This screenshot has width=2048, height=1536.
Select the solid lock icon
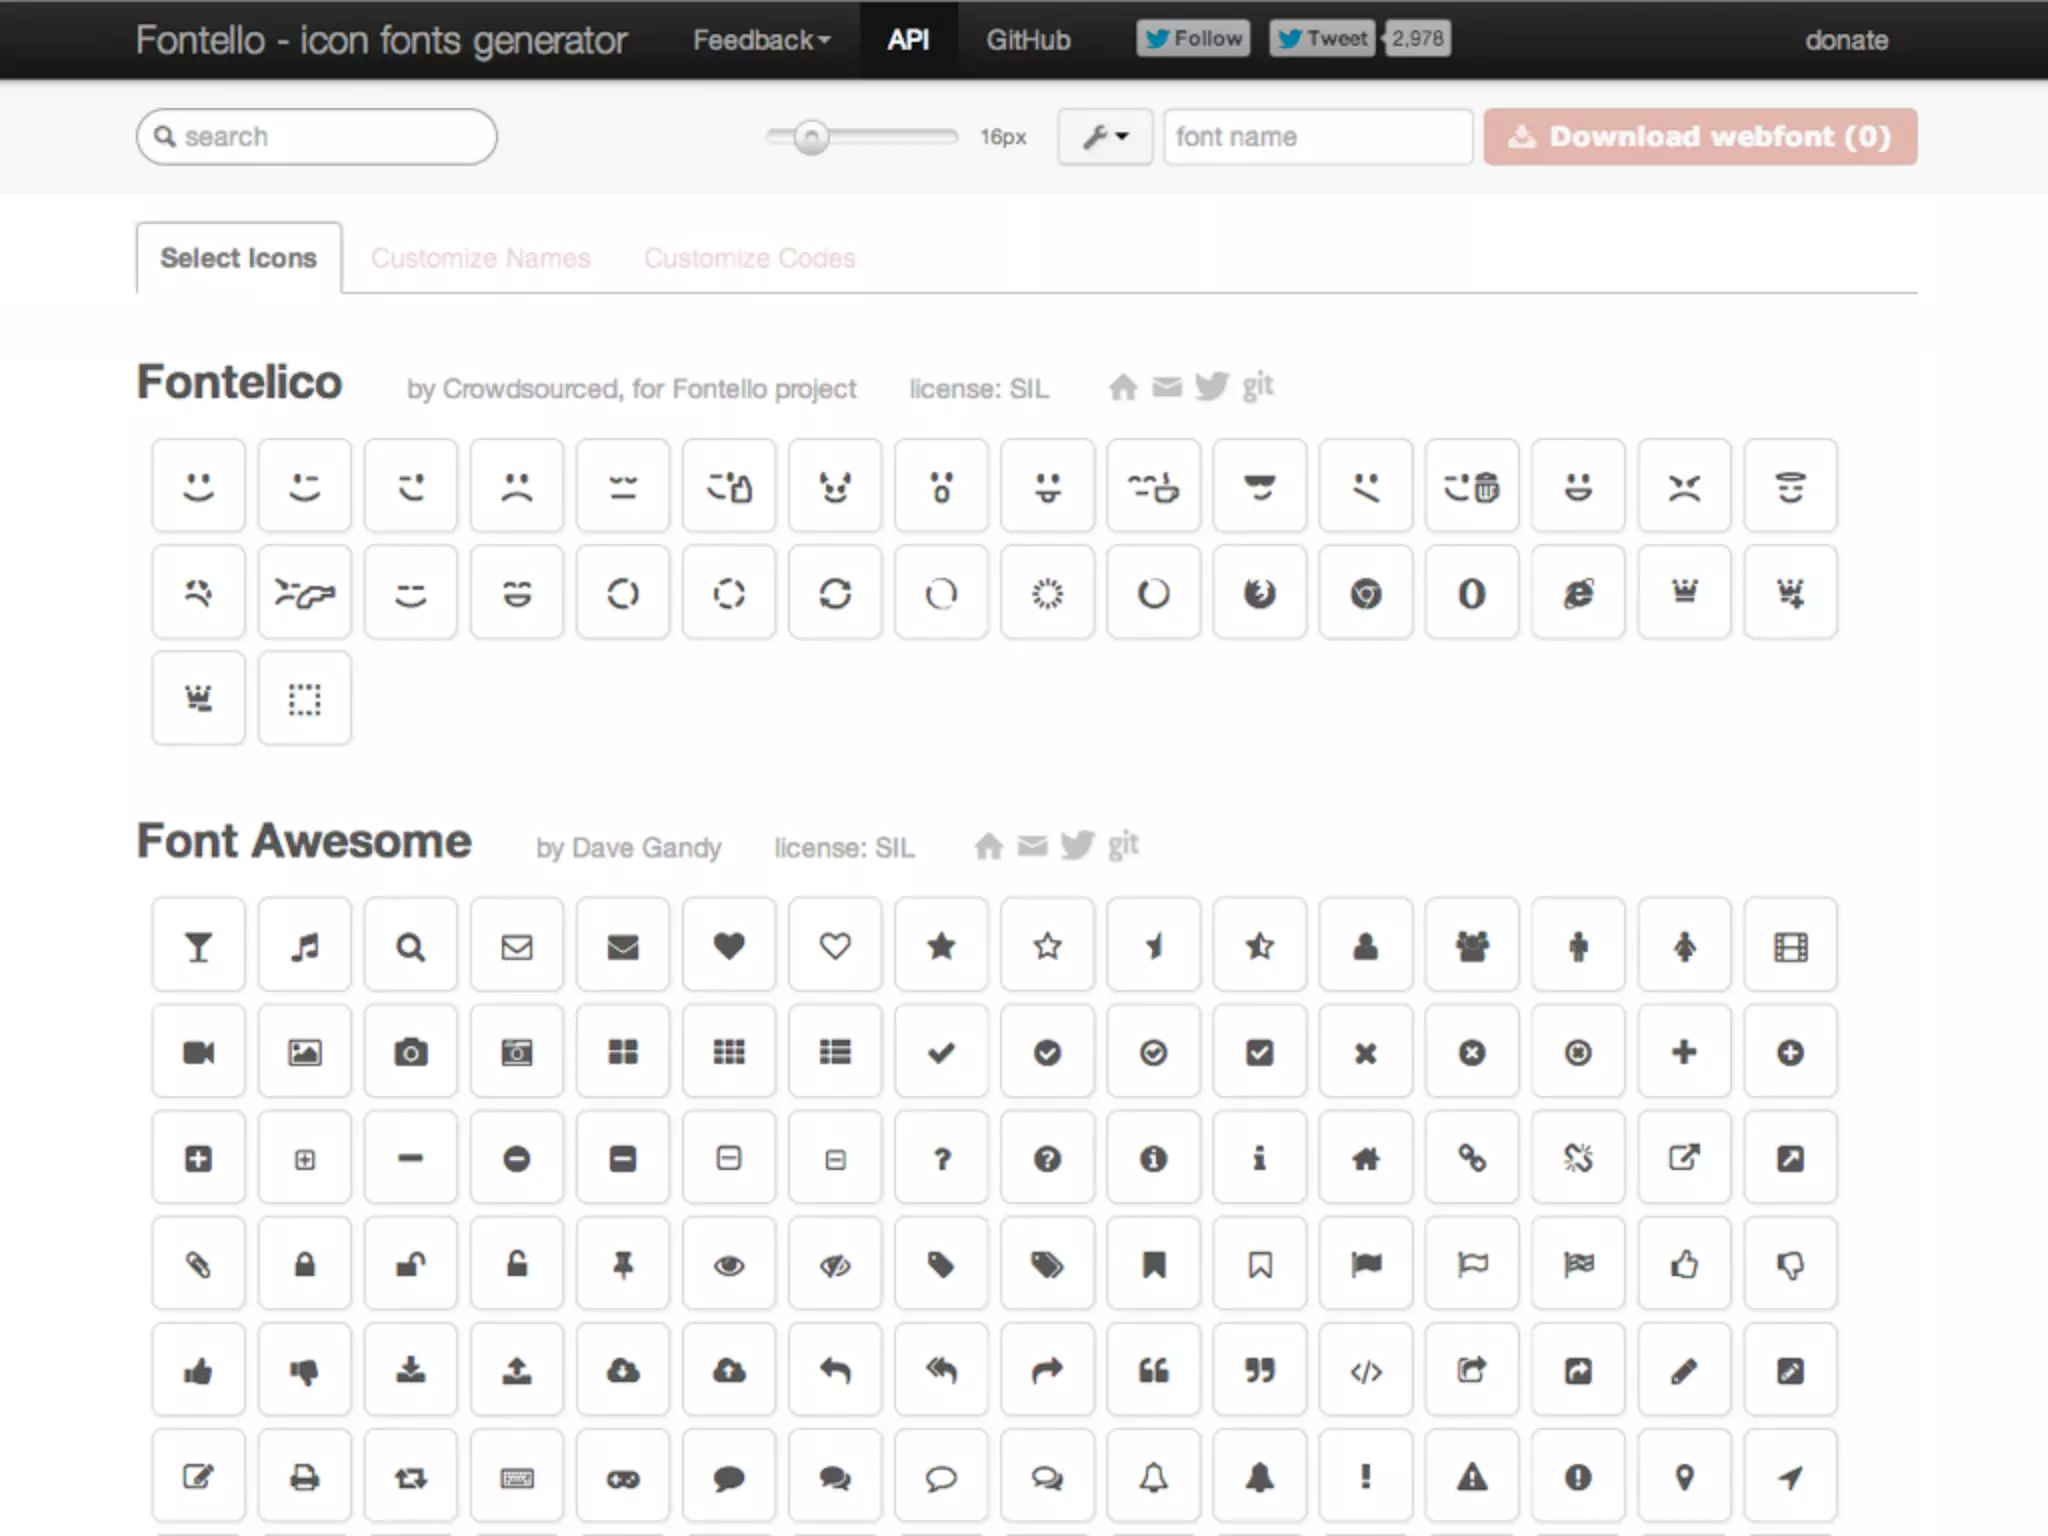[x=305, y=1265]
